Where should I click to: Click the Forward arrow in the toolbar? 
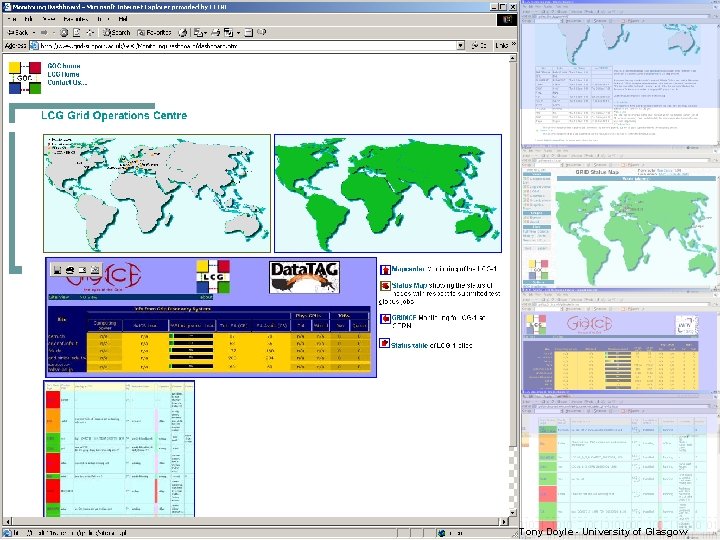(44, 33)
